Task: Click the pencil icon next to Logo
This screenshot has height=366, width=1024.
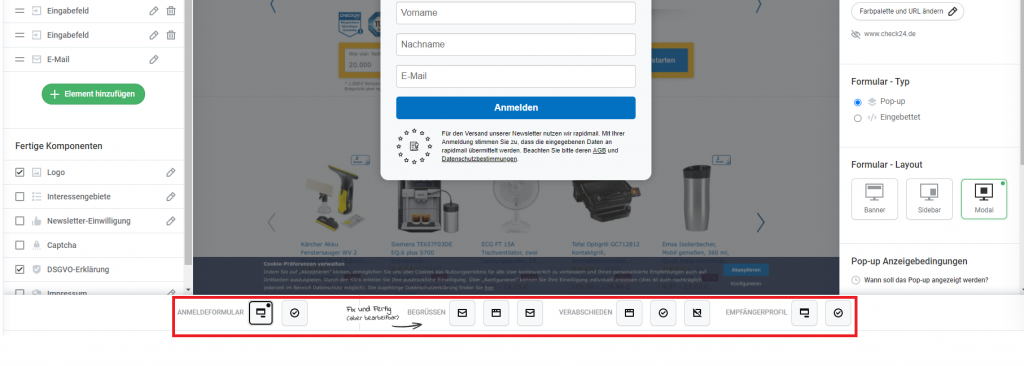Action: coord(170,173)
